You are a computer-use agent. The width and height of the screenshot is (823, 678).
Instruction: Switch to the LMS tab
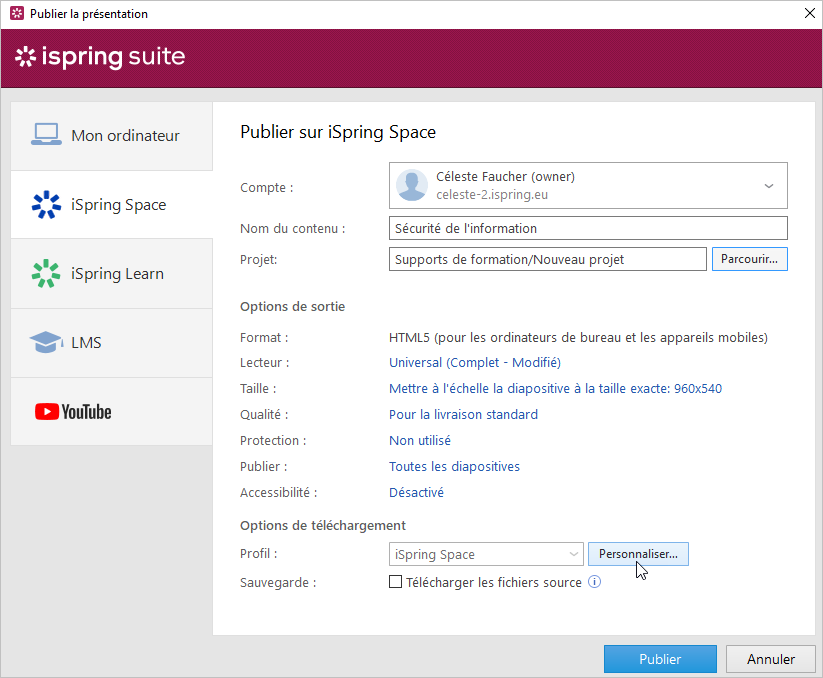click(x=112, y=342)
